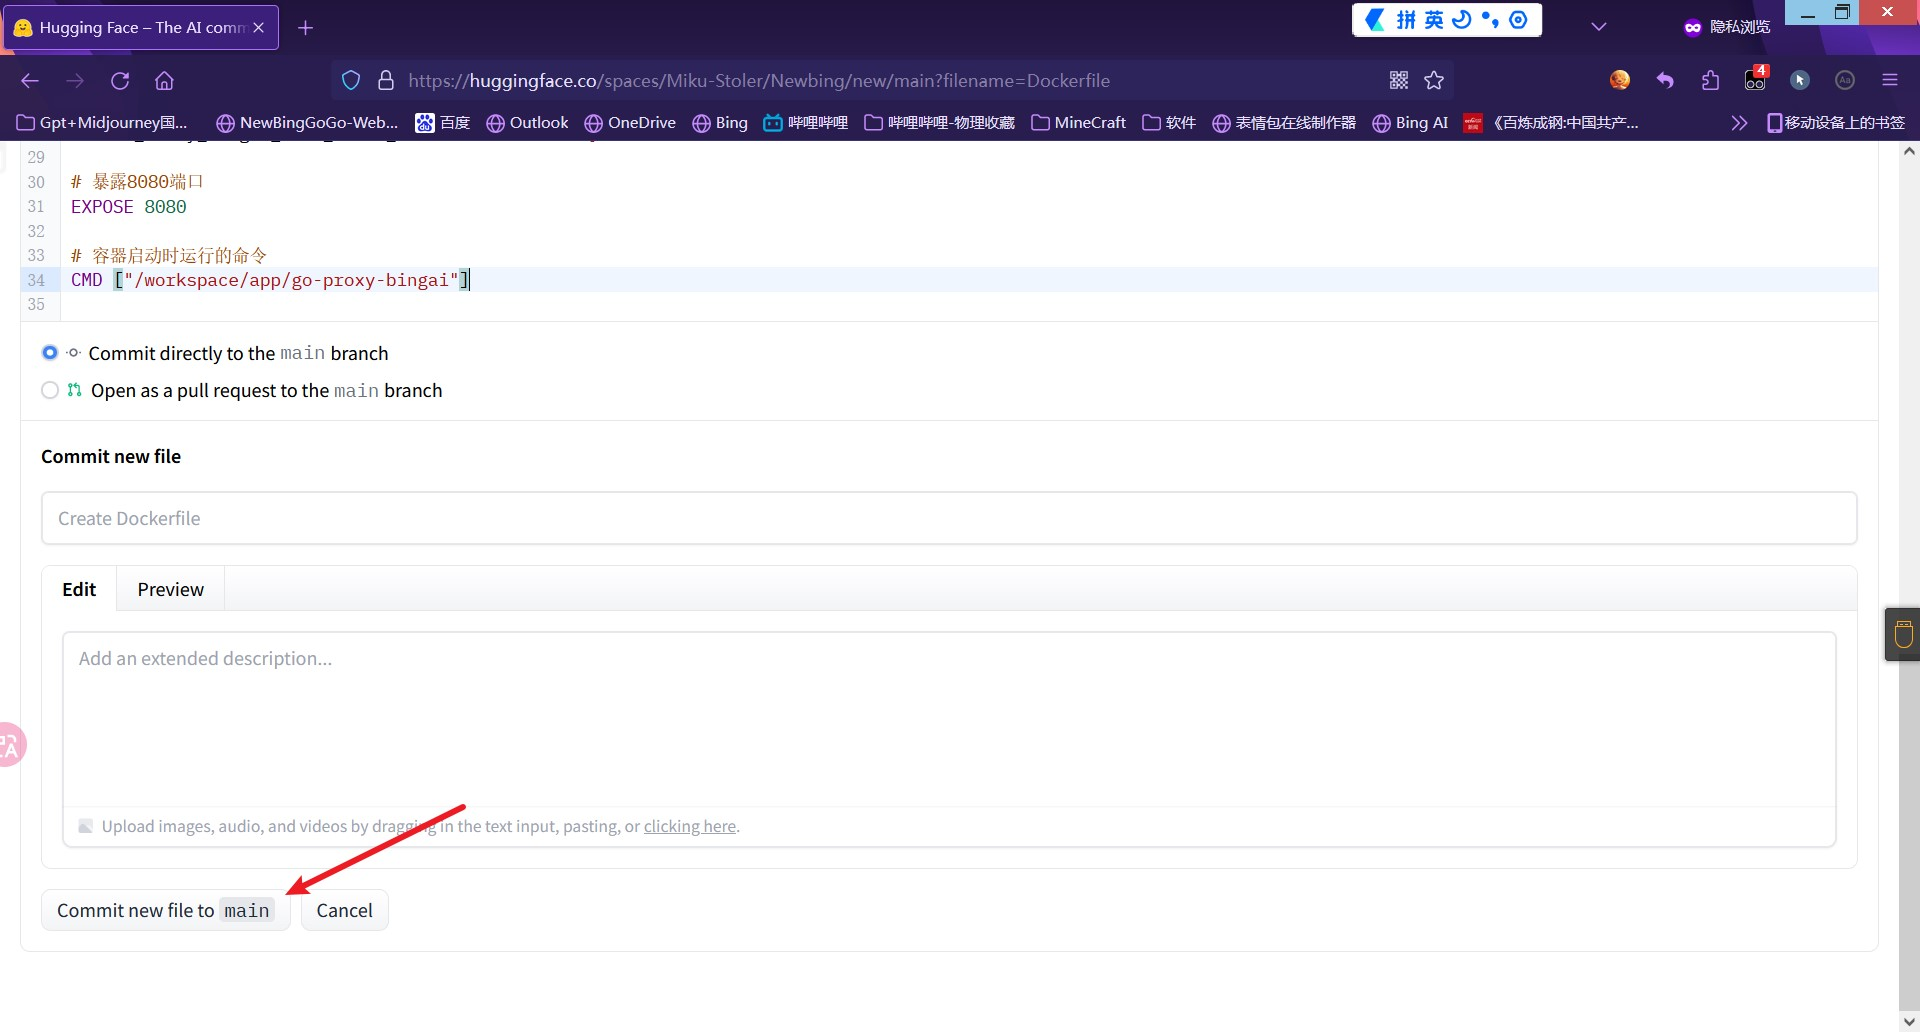Open the NewBingGoGo-Web bookmark
Viewport: 1920px width, 1032px height.
coord(307,123)
